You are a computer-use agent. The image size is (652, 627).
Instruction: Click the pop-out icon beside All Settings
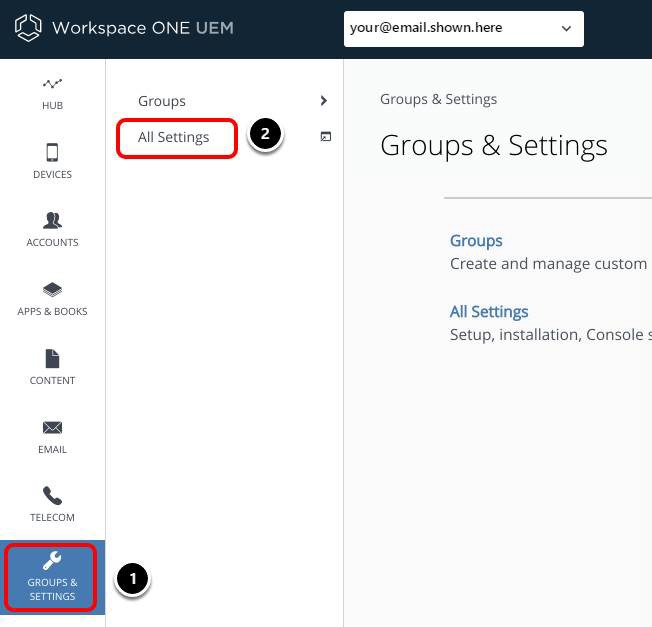(x=325, y=137)
